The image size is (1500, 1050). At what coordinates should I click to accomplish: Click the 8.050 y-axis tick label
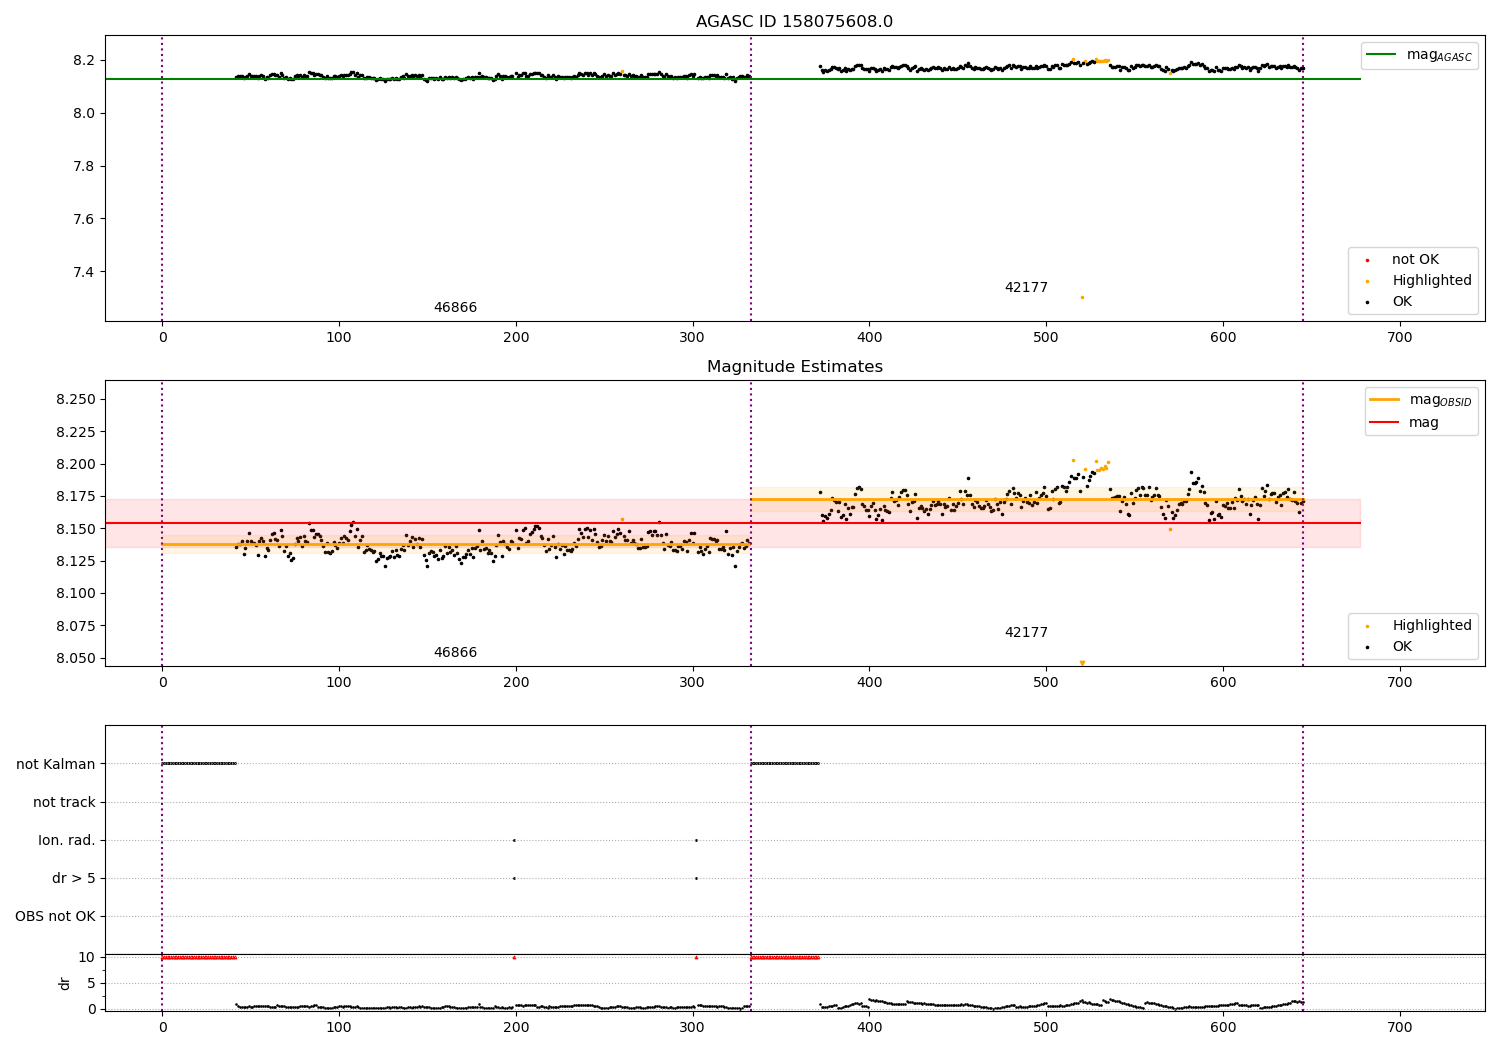76,659
